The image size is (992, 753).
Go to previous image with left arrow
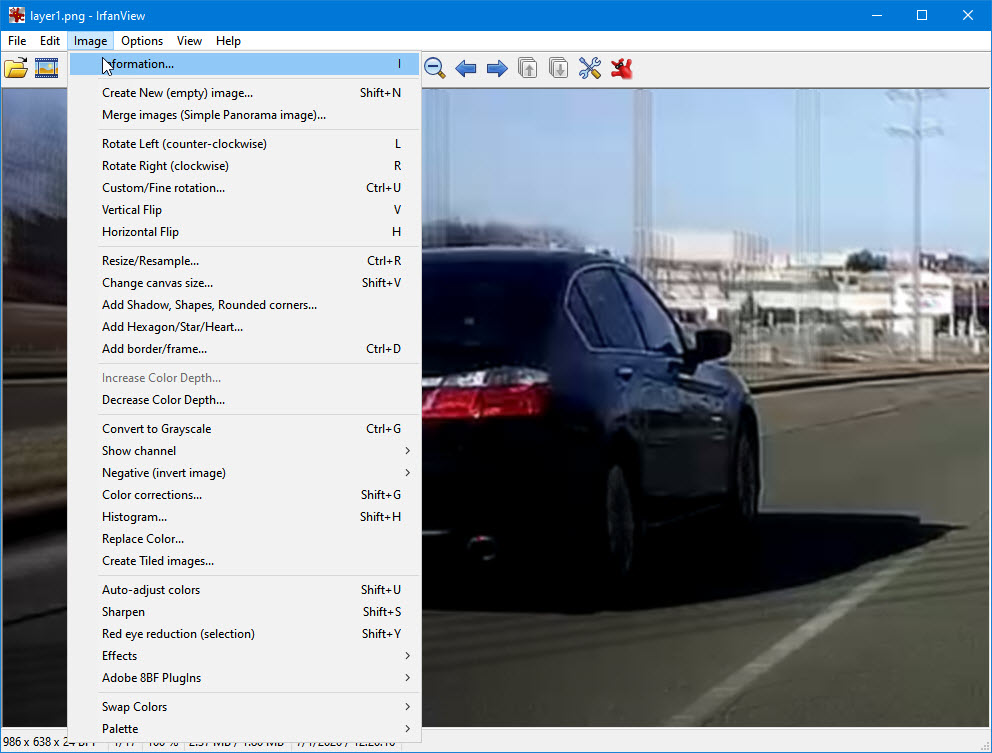point(465,68)
